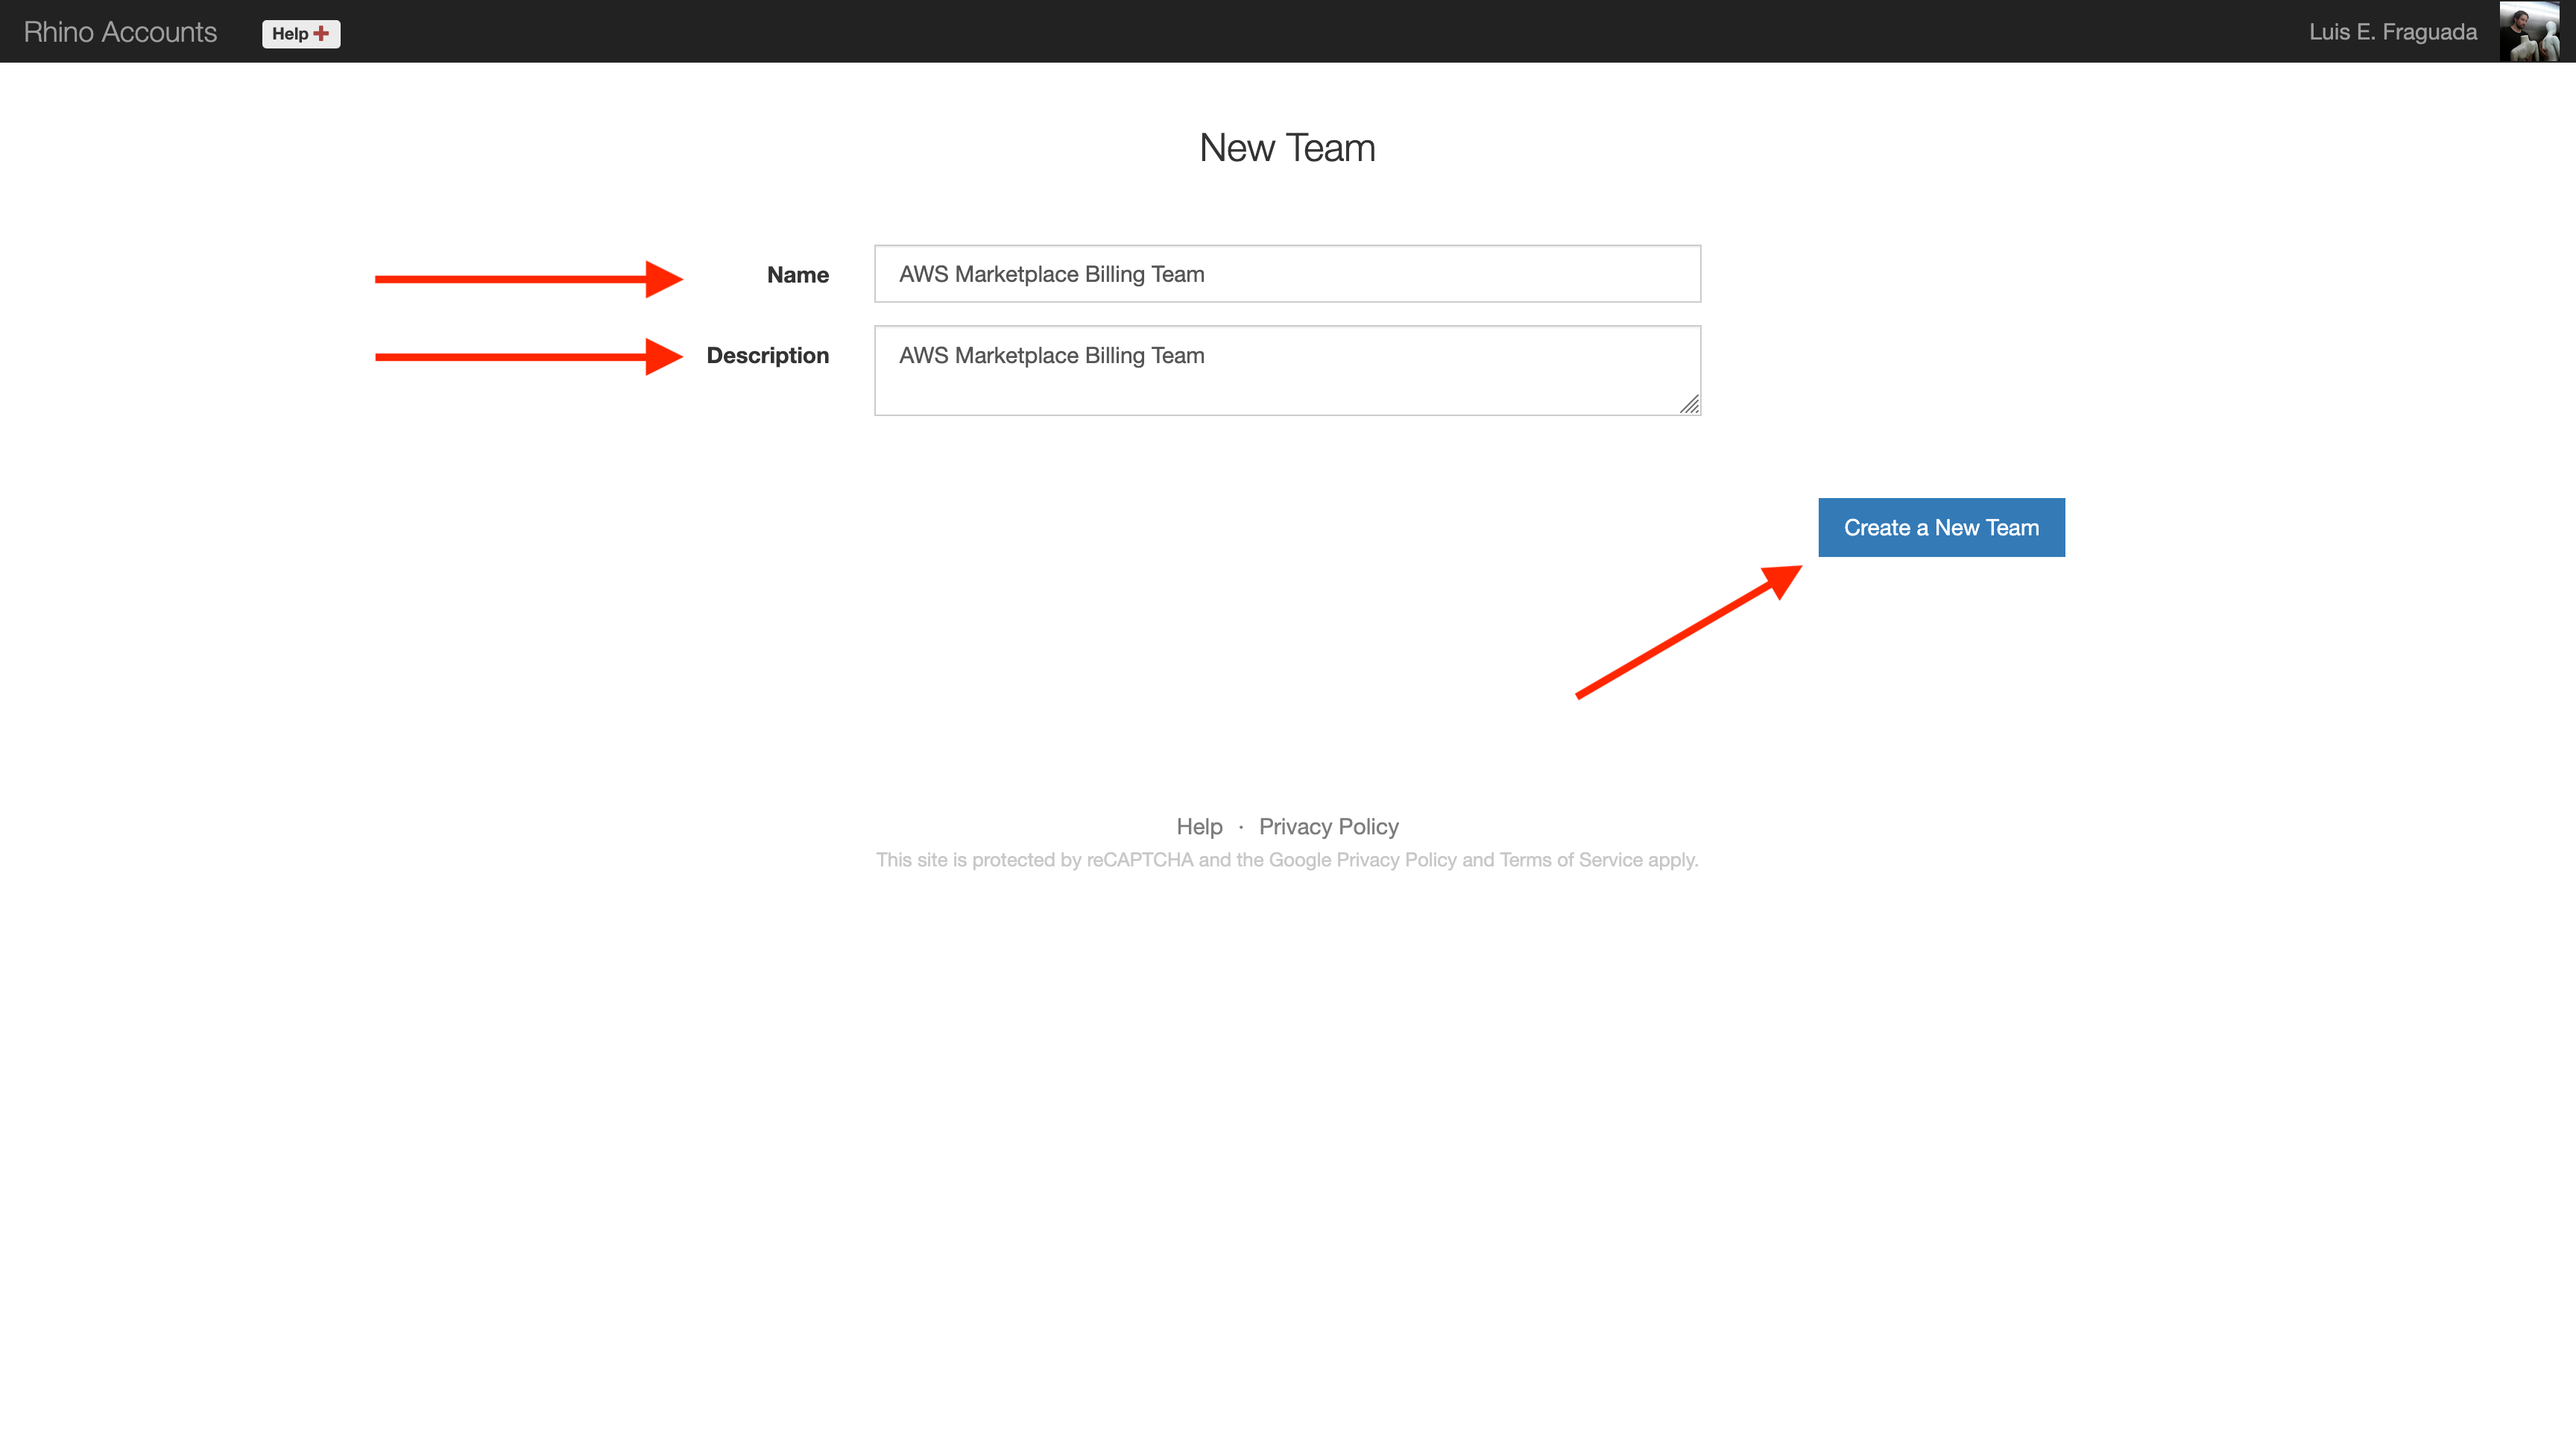This screenshot has width=2576, height=1448.
Task: Open the Rhino Accounts home link
Action: tap(120, 32)
